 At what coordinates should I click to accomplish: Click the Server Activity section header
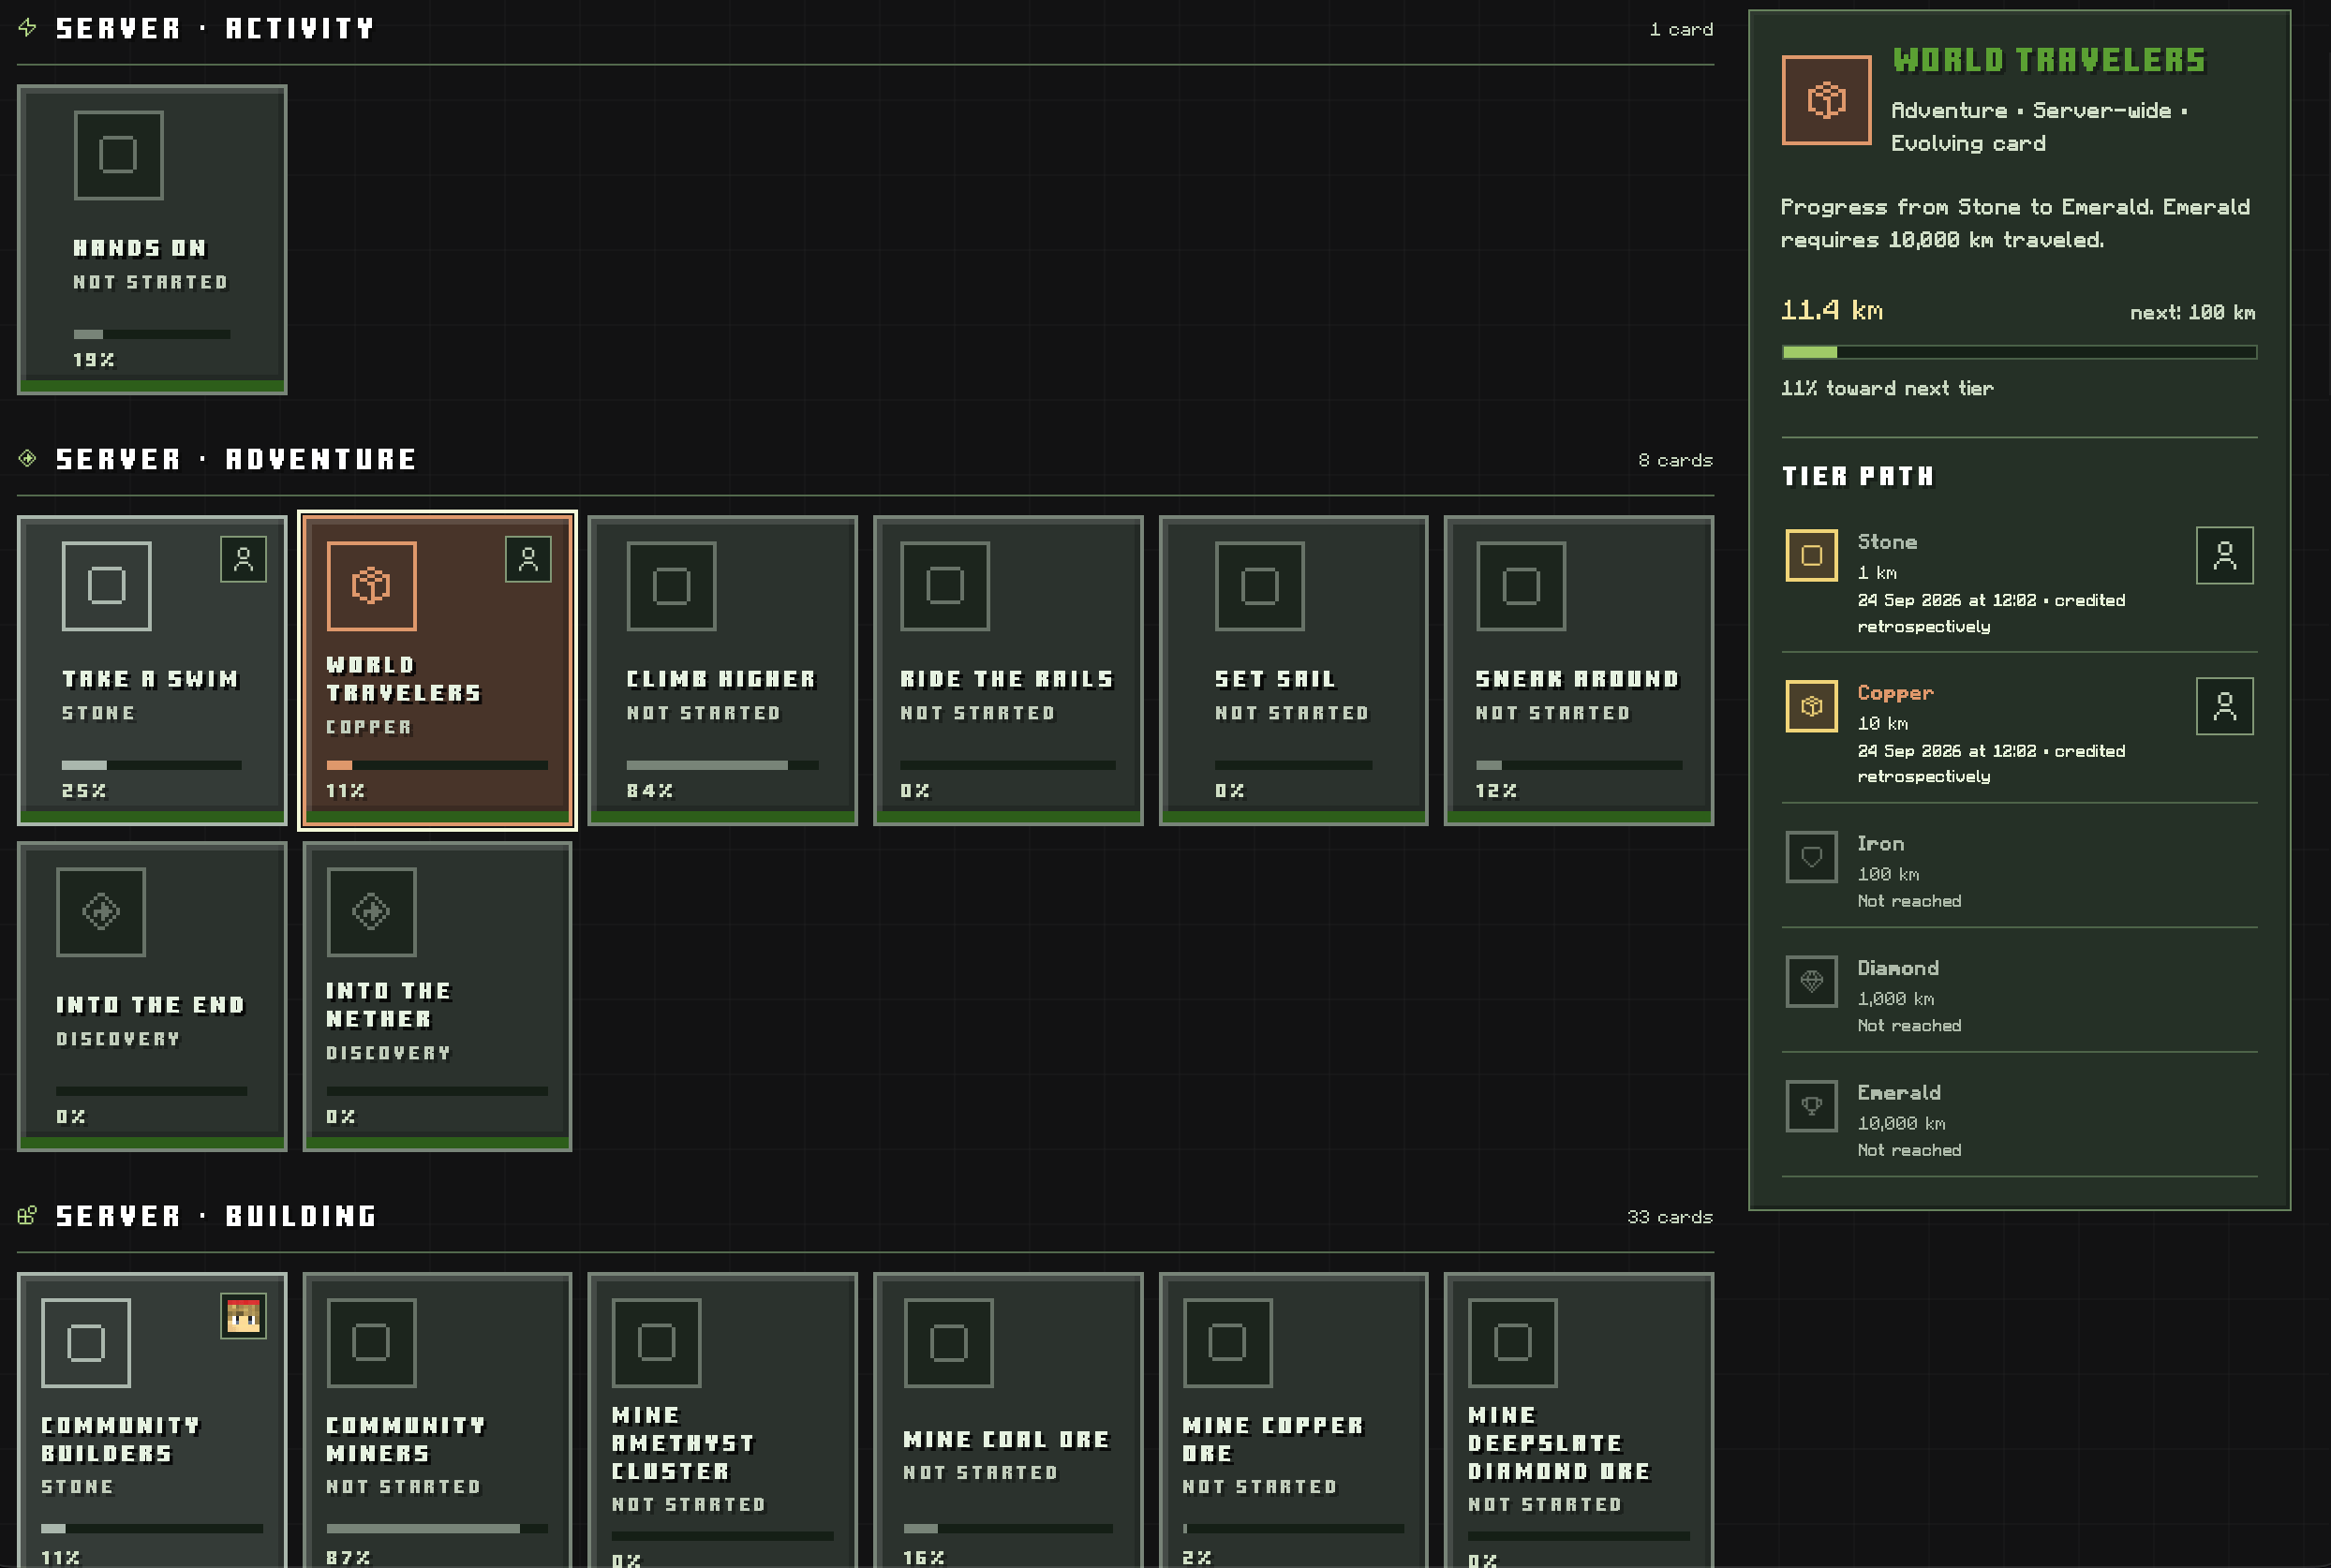pyautogui.click(x=215, y=28)
